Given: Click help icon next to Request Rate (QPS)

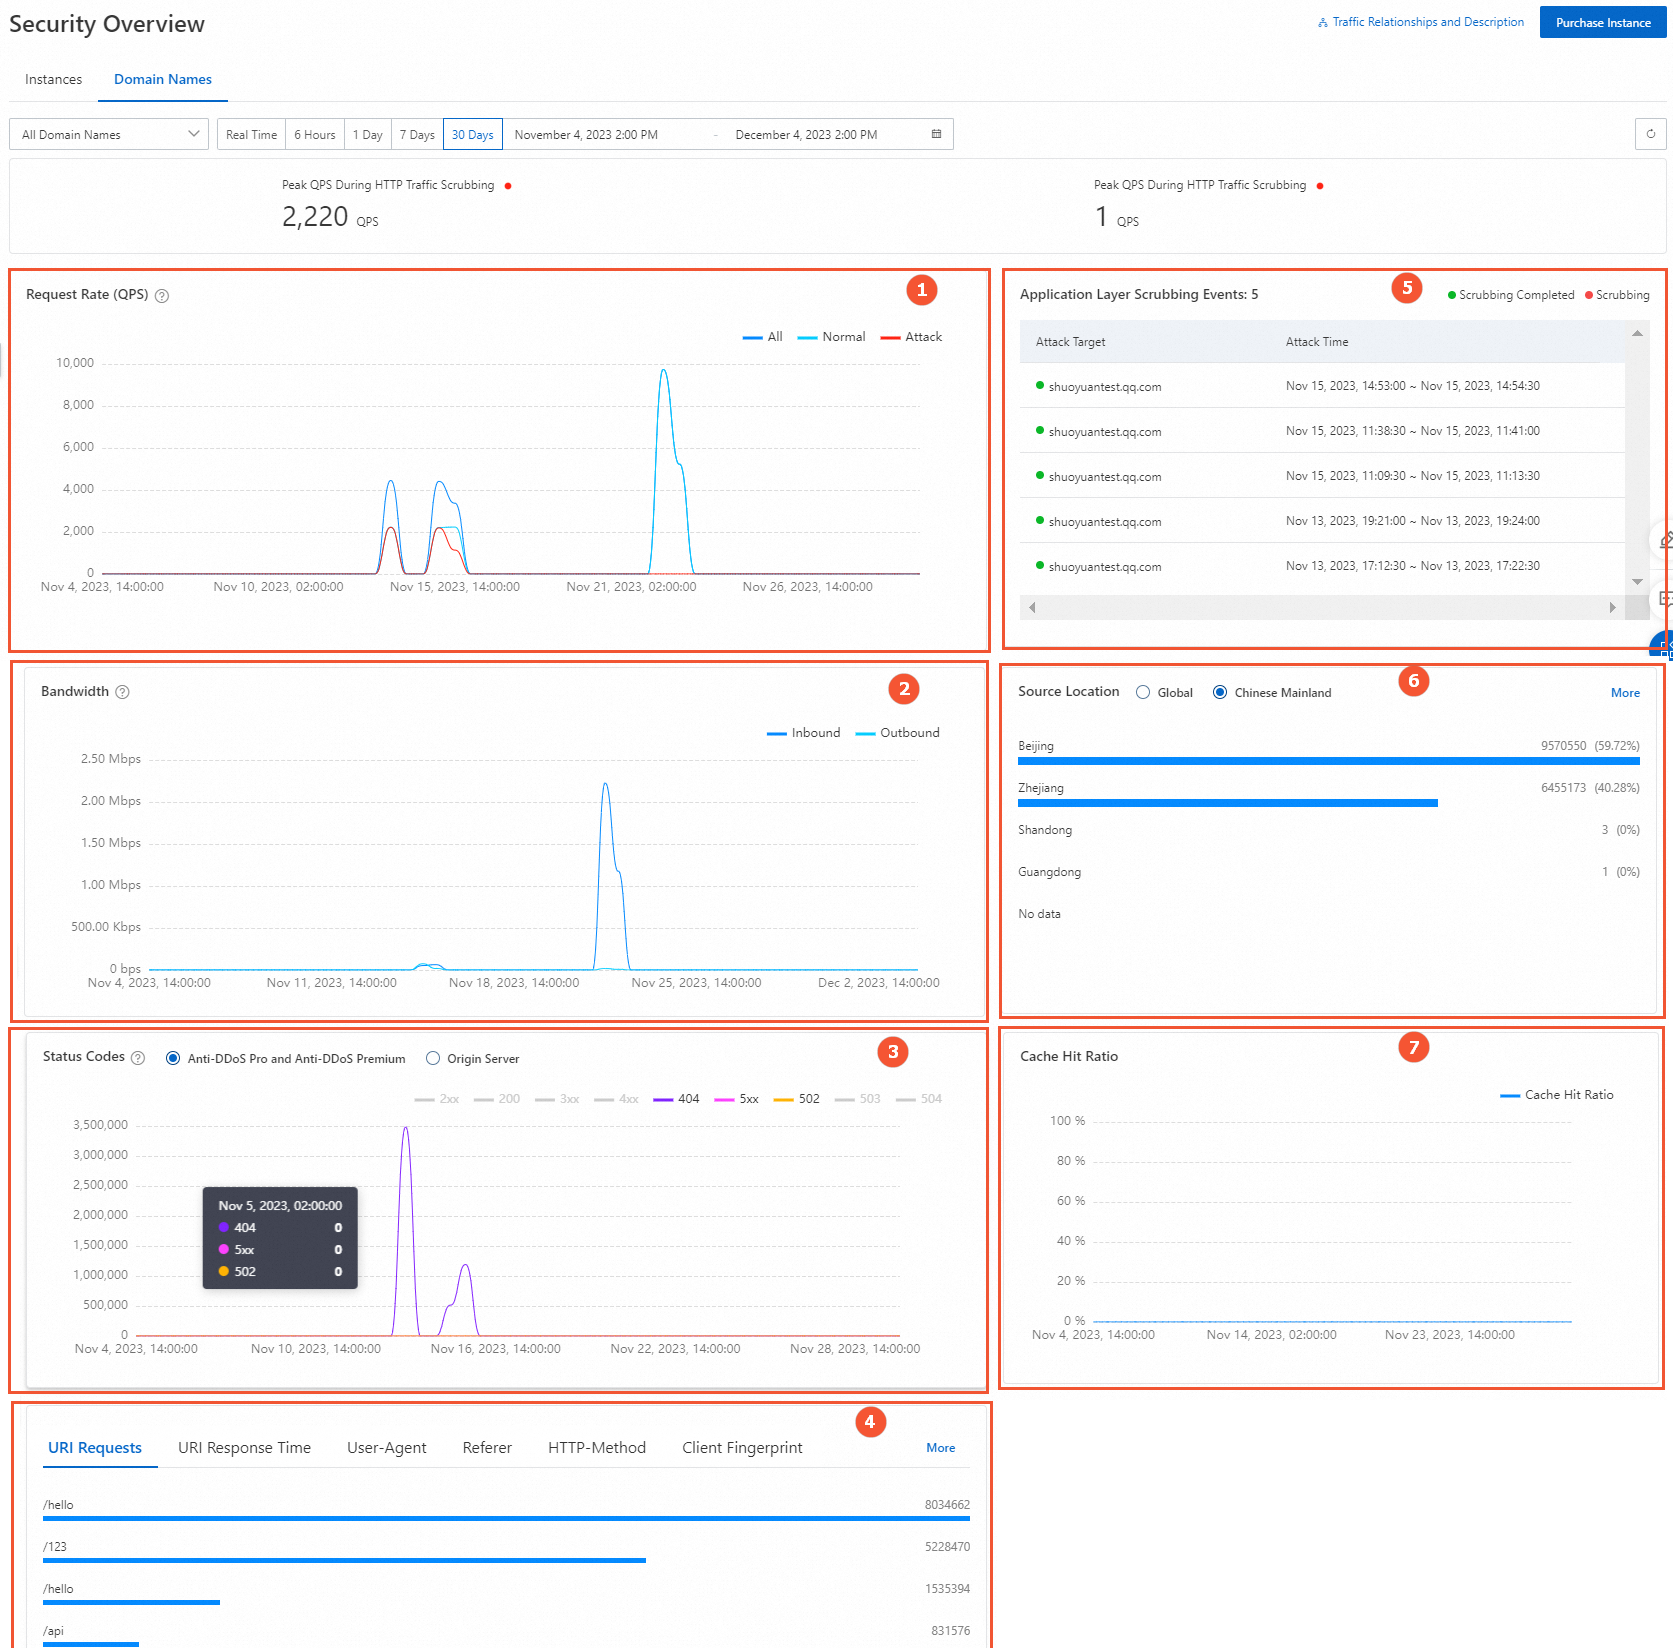Looking at the screenshot, I should pos(162,296).
